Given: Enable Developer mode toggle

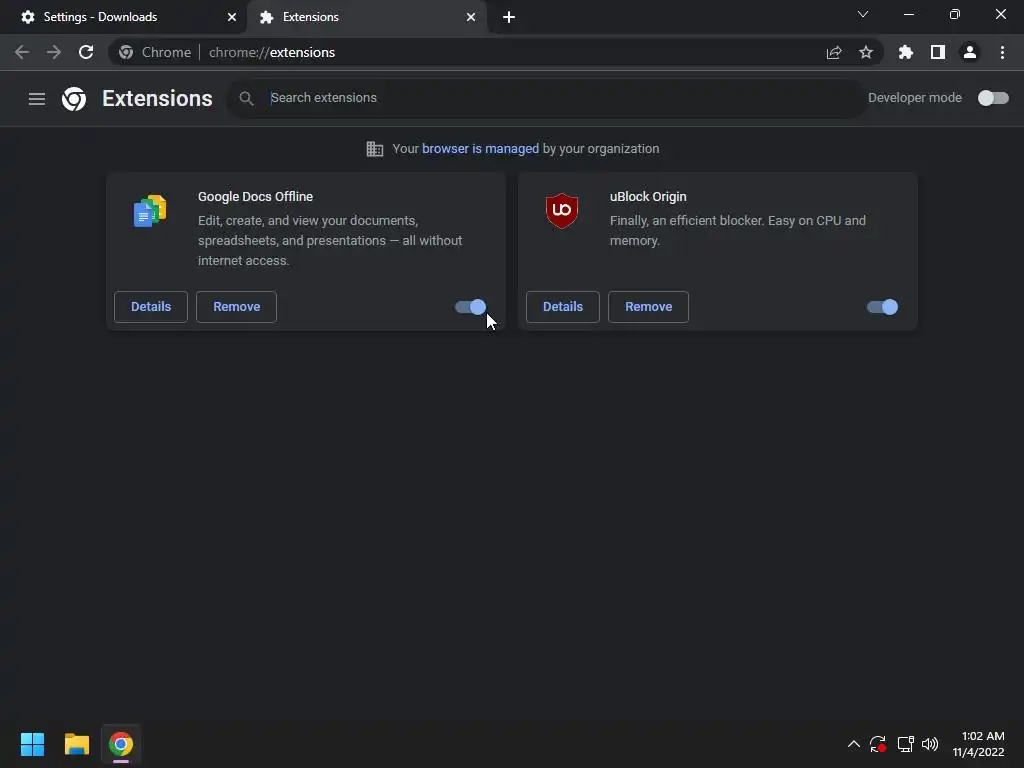Looking at the screenshot, I should [993, 98].
